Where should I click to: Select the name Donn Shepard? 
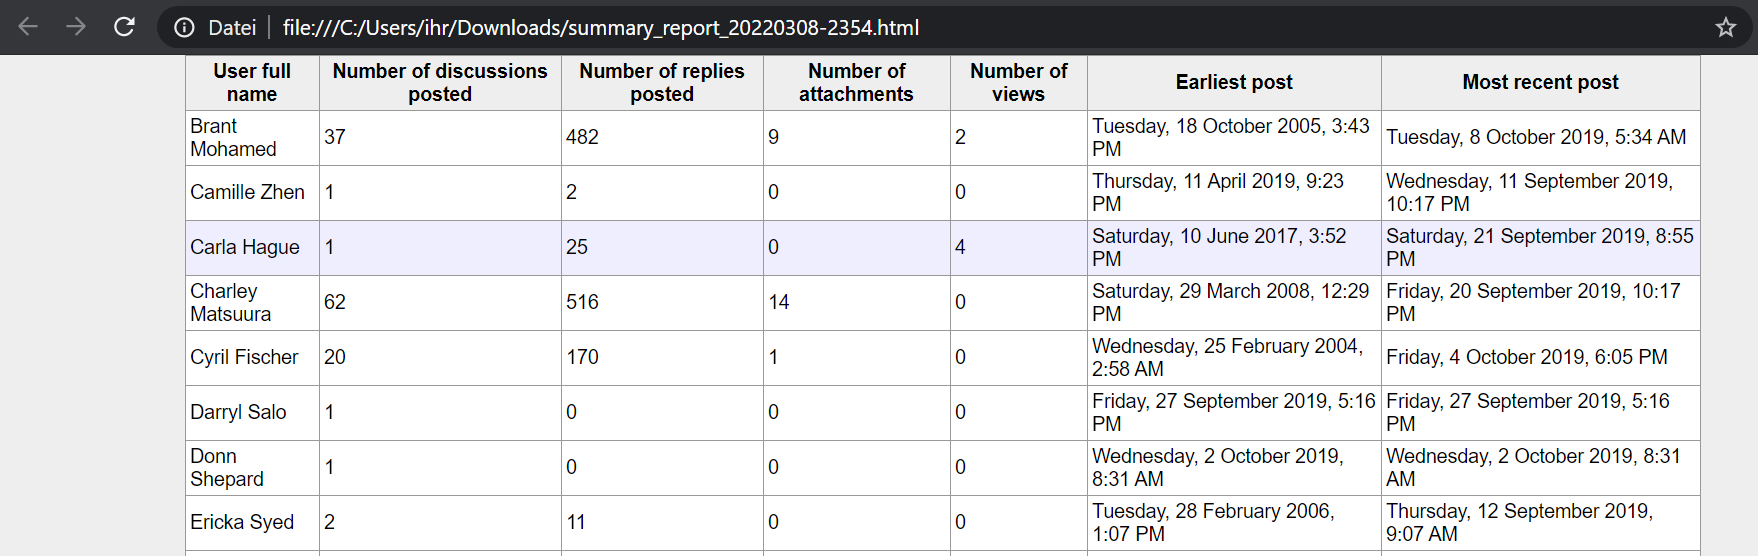click(227, 468)
